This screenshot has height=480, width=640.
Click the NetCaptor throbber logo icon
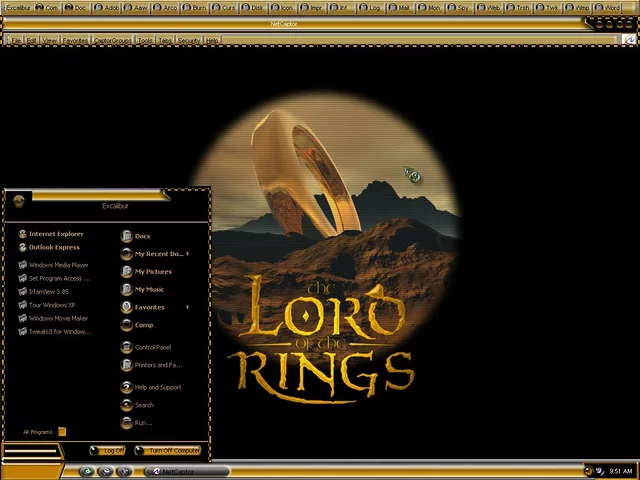(630, 39)
